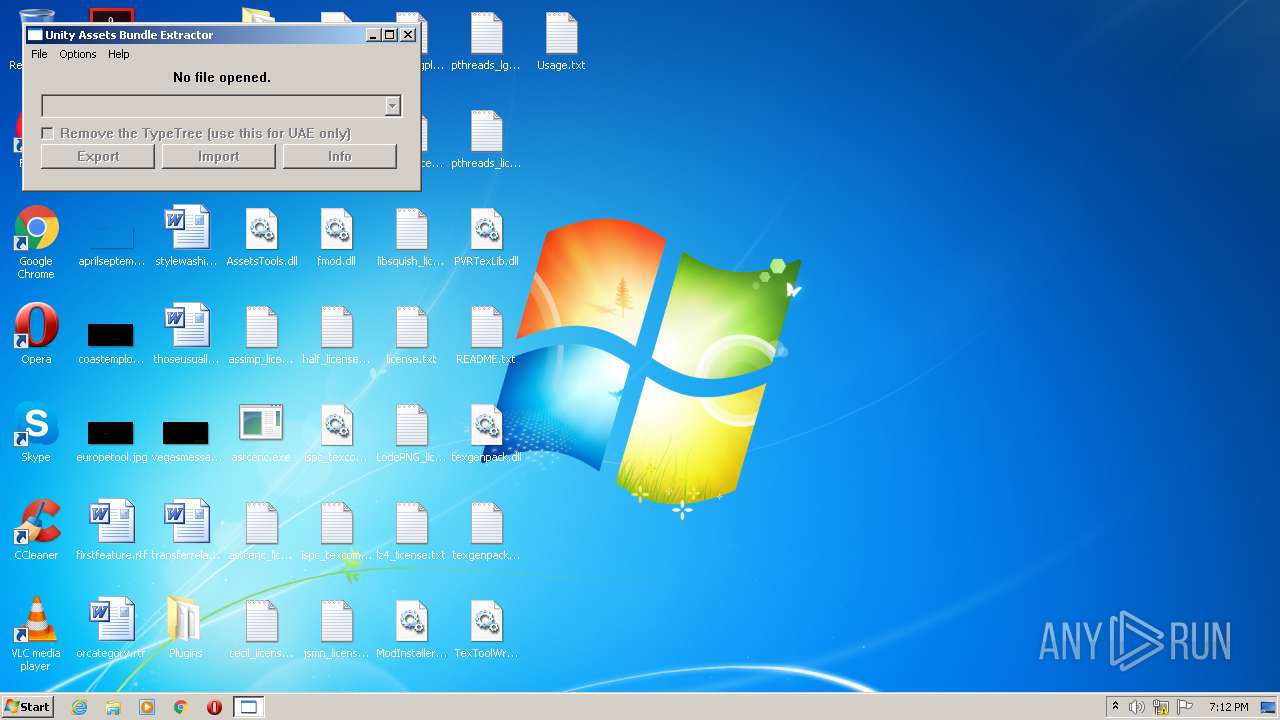
Task: Select the pthreads_lg... text file
Action: pyautogui.click(x=486, y=42)
